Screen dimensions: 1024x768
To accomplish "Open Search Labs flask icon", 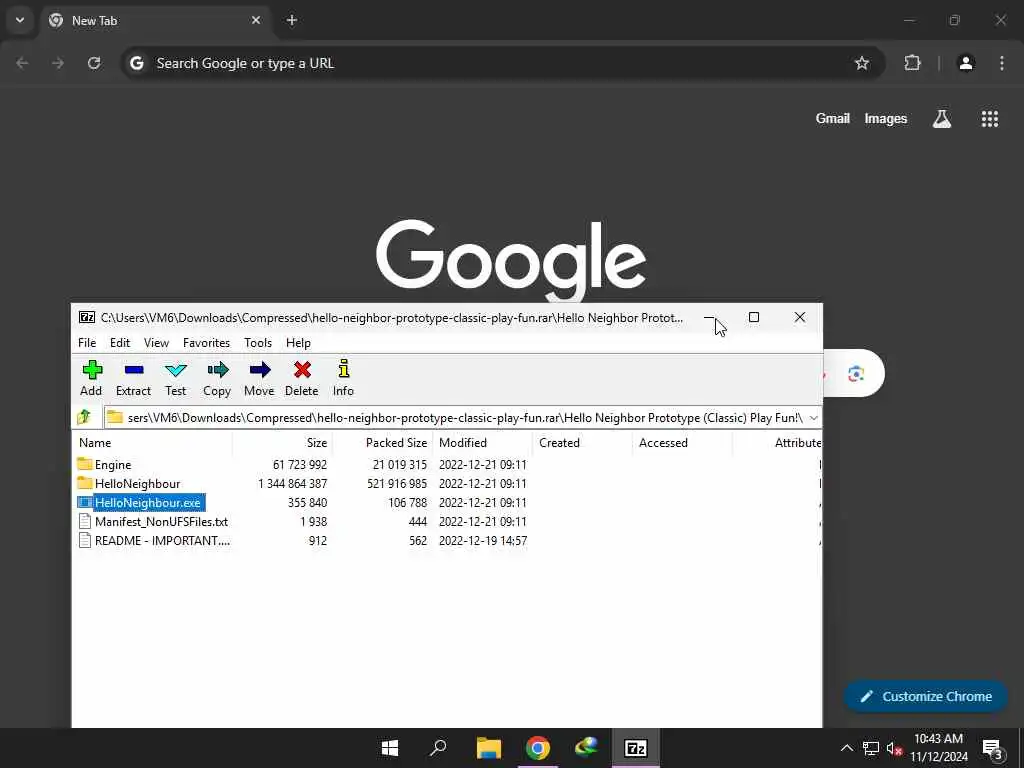I will 942,119.
